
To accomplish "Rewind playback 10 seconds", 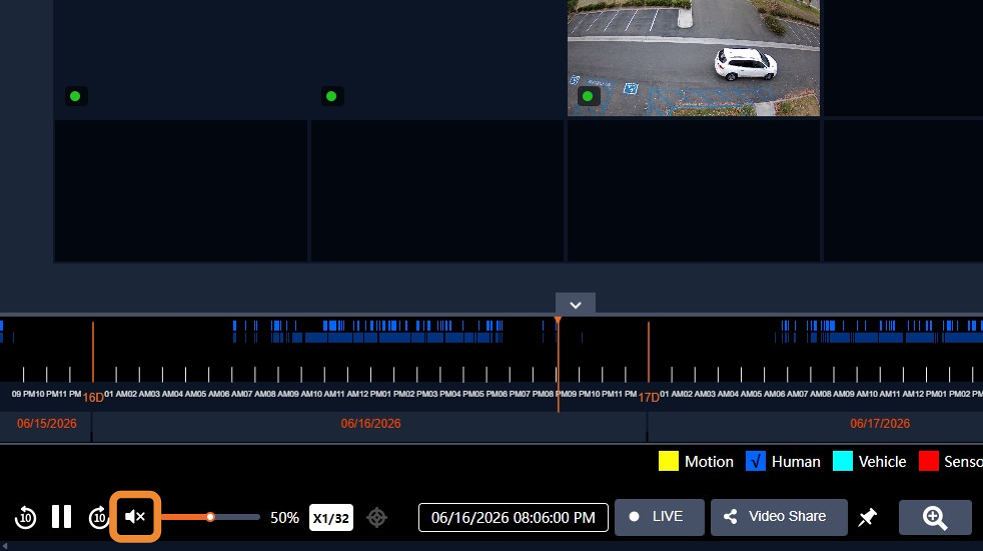I will (26, 517).
